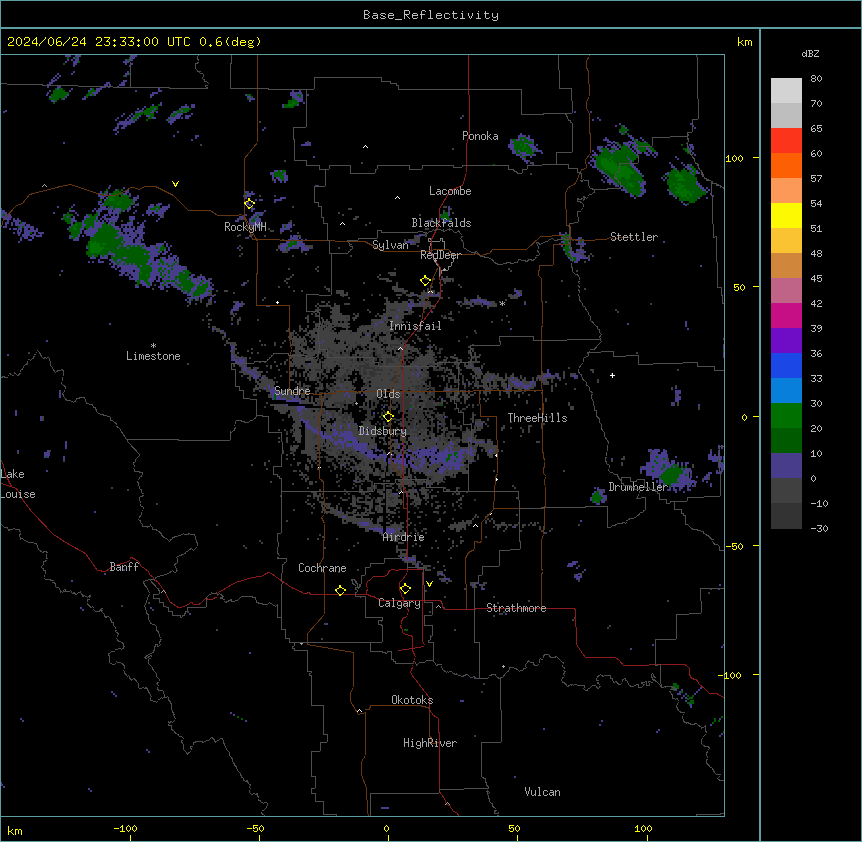Click the Sundre label

click(292, 391)
